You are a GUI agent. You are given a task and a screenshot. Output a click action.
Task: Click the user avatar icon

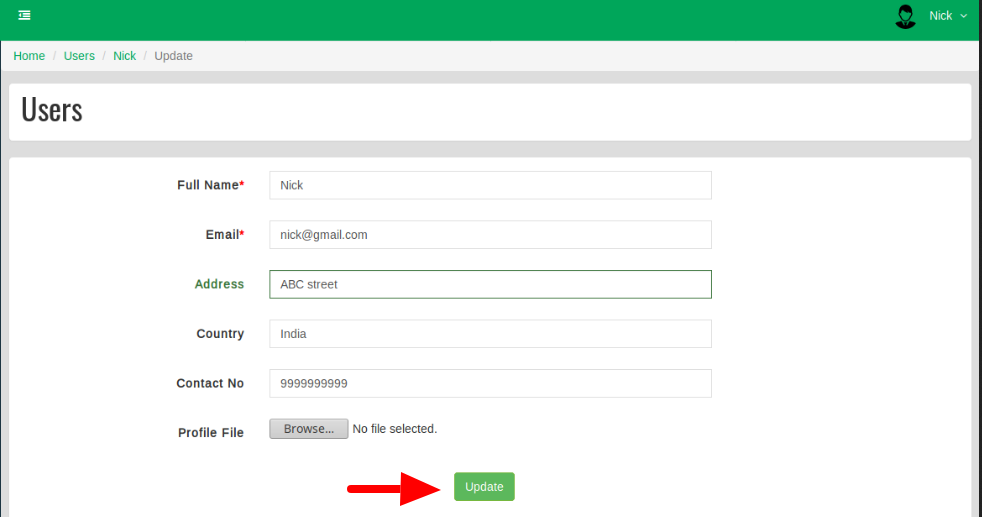906,16
